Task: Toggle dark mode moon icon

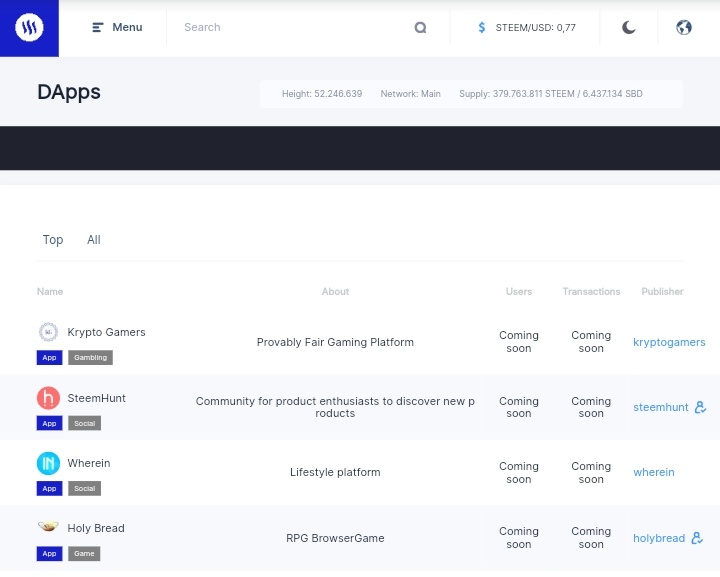Action: click(x=629, y=28)
